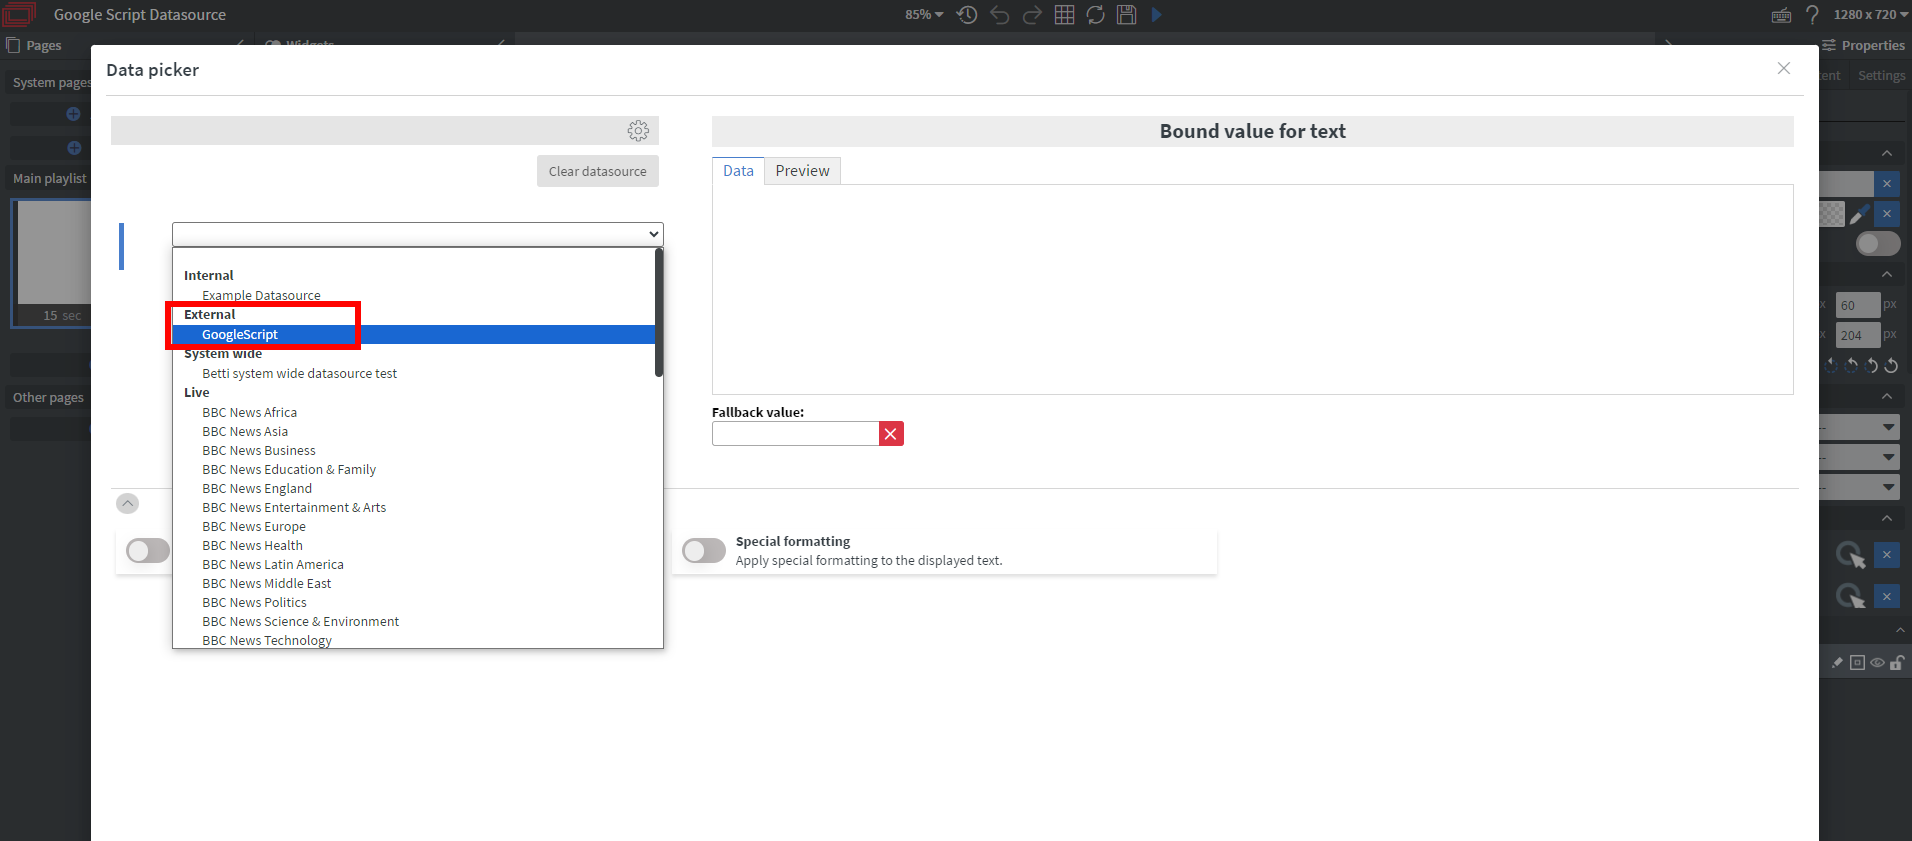1912x841 pixels.
Task: Click the Clear datasource button
Action: click(x=598, y=171)
